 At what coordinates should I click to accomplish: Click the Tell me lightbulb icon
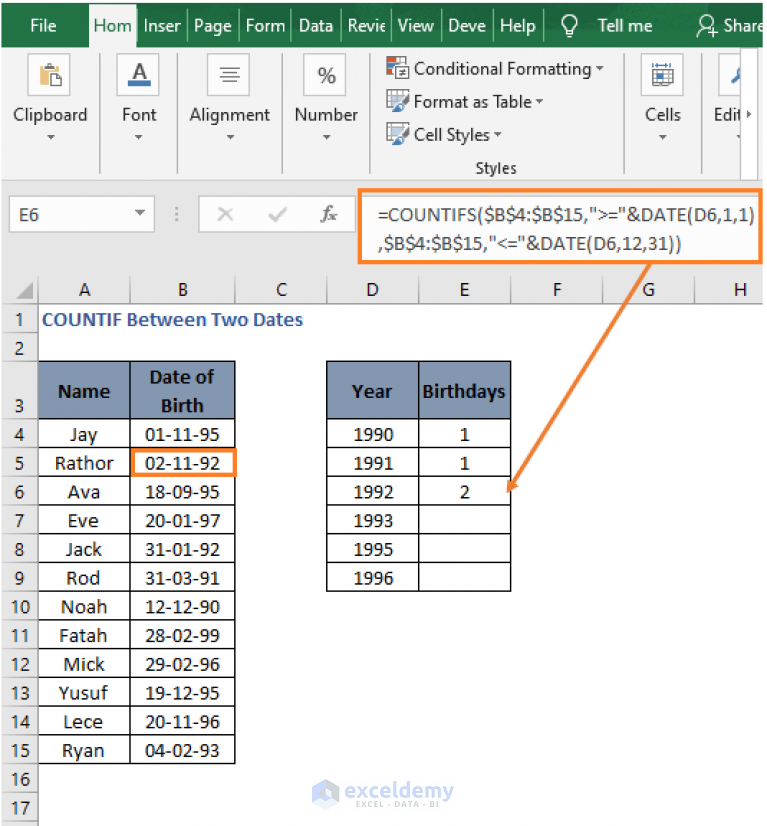pyautogui.click(x=569, y=25)
